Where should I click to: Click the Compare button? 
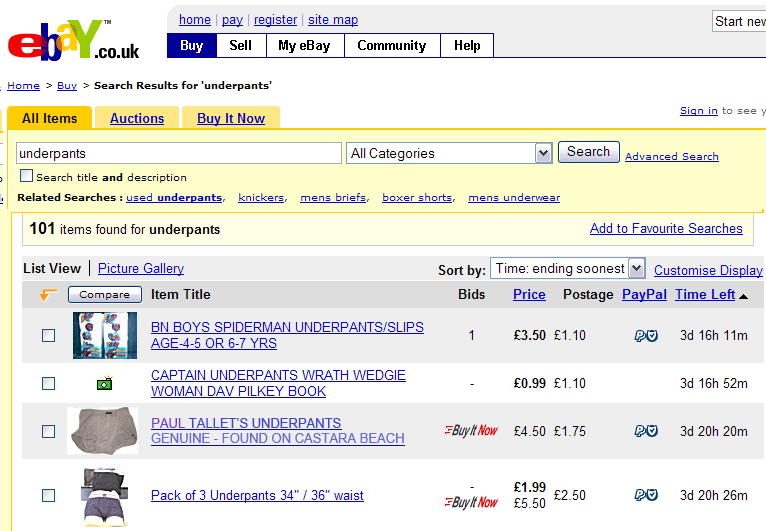coord(105,295)
